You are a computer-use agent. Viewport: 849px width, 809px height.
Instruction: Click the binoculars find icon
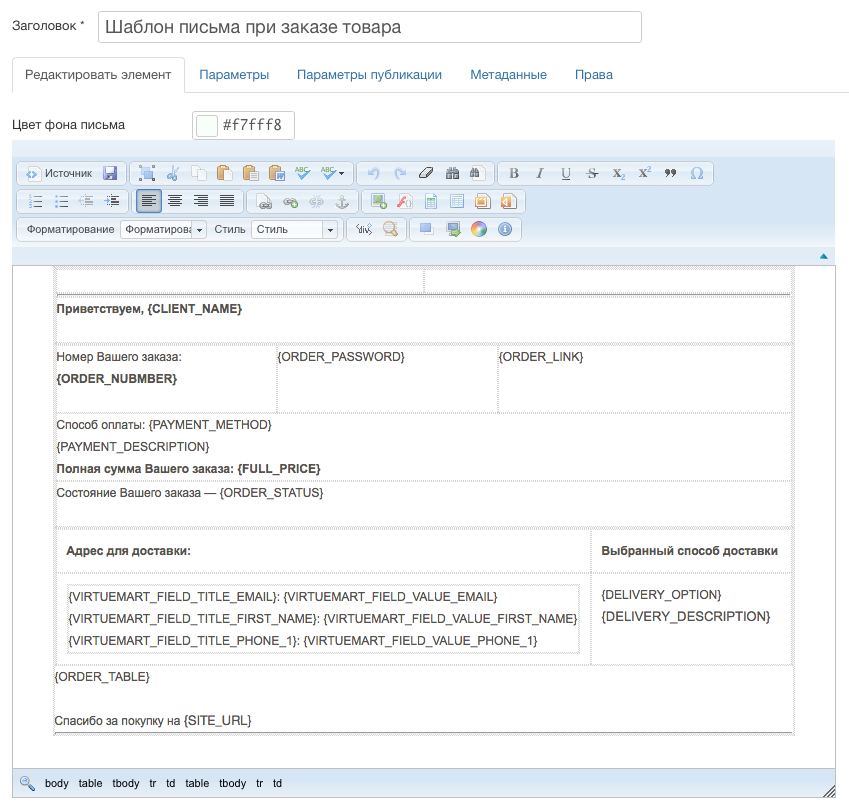452,173
